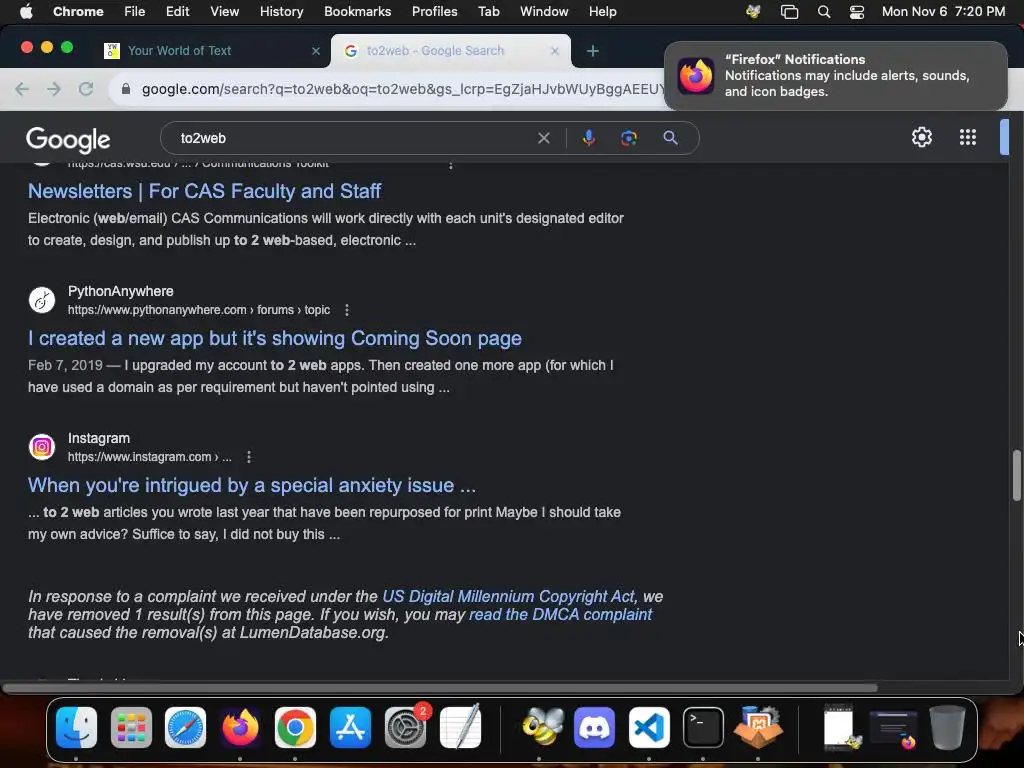Image resolution: width=1024 pixels, height=768 pixels.
Task: Open the Window menu
Action: pyautogui.click(x=544, y=11)
